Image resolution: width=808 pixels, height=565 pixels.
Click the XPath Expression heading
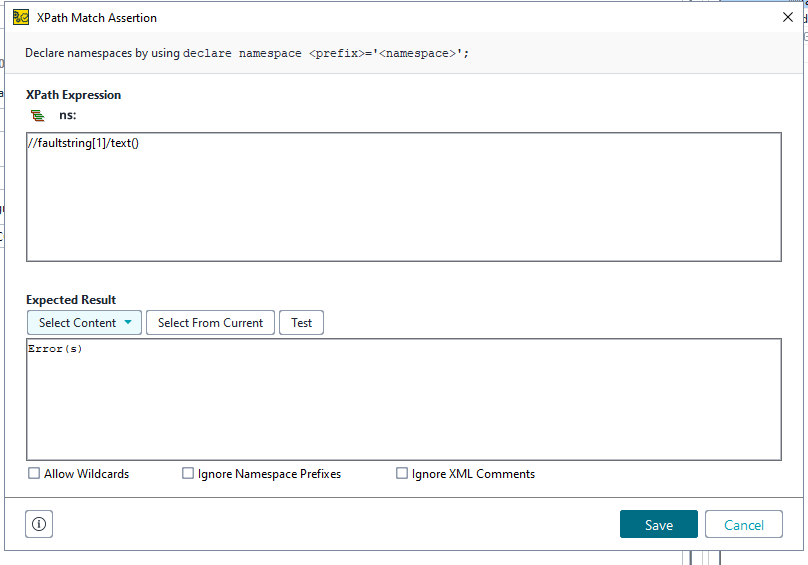click(73, 95)
